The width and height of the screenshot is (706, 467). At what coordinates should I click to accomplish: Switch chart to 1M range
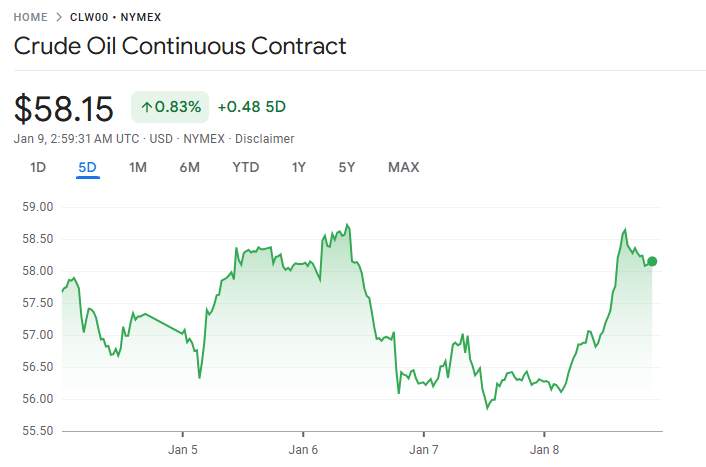tap(138, 167)
